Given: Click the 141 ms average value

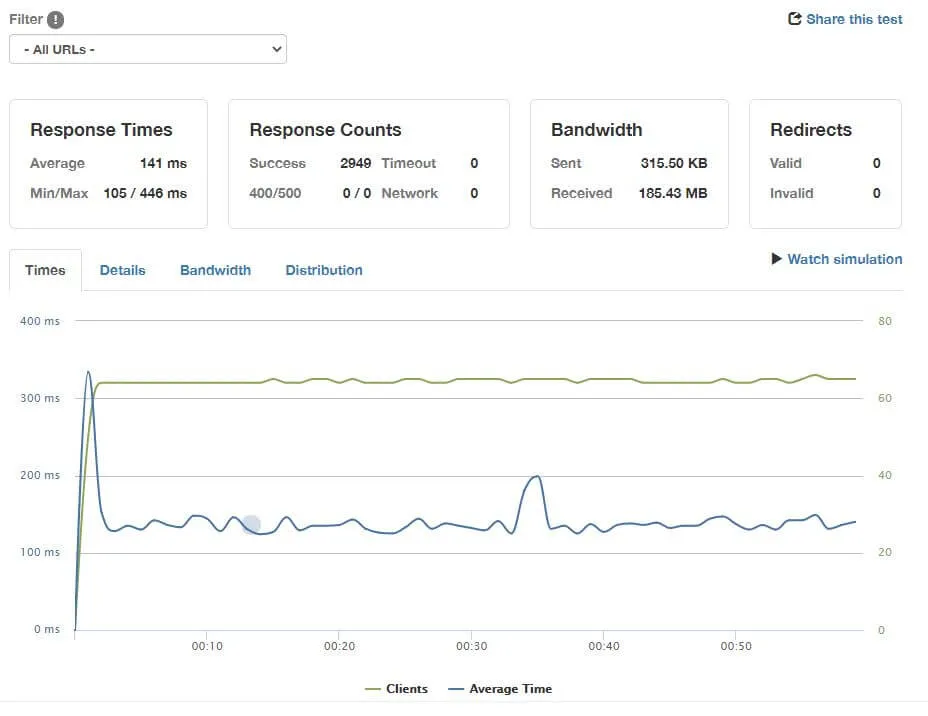Looking at the screenshot, I should [x=163, y=163].
